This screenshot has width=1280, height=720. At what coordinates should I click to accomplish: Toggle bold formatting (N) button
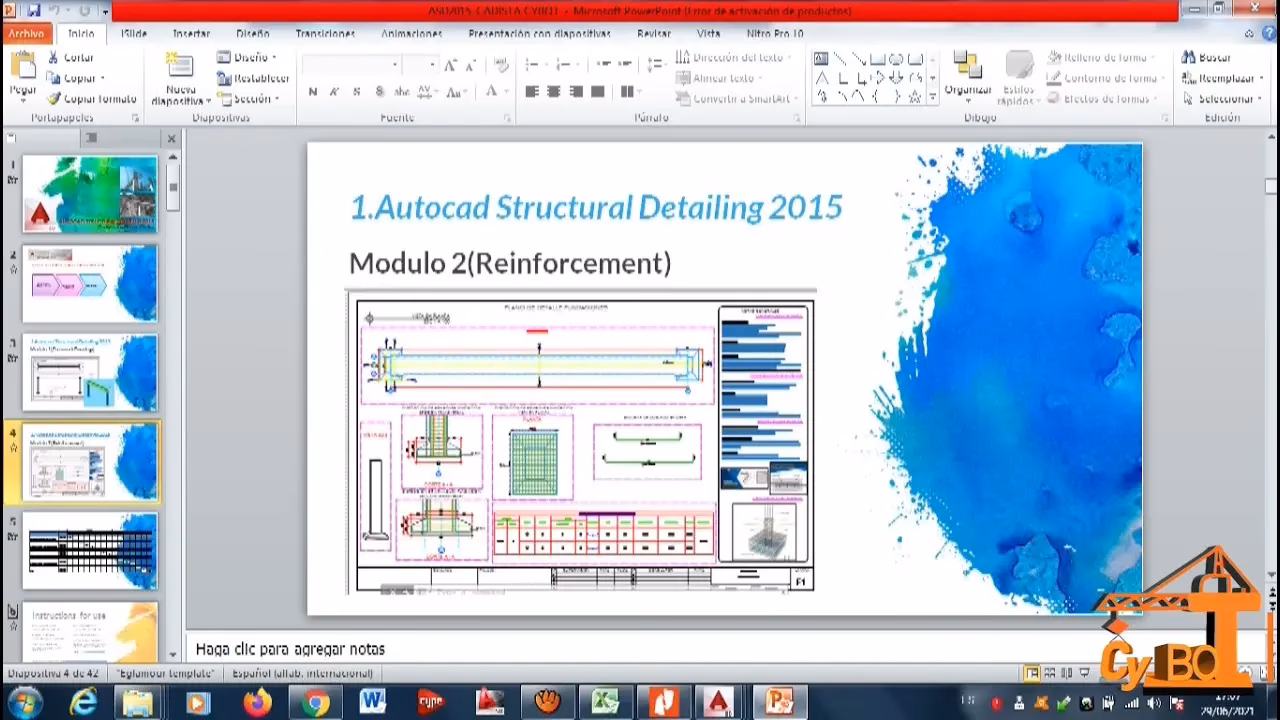coord(313,92)
